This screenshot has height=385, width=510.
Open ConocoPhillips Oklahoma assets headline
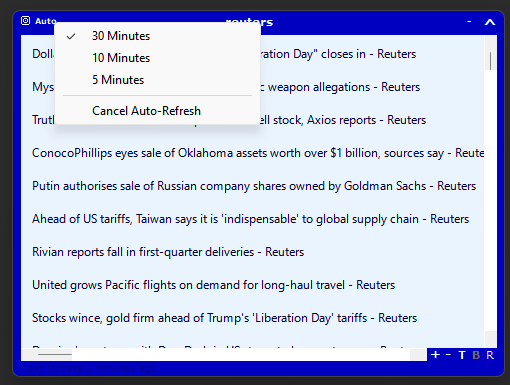point(258,153)
